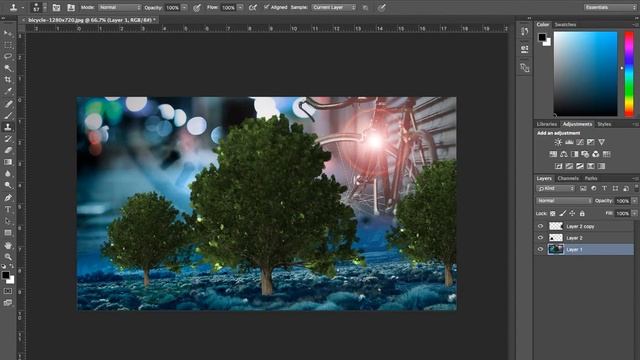Screen dimensions: 640x360
Task: Select the Pen tool
Action: click(8, 198)
